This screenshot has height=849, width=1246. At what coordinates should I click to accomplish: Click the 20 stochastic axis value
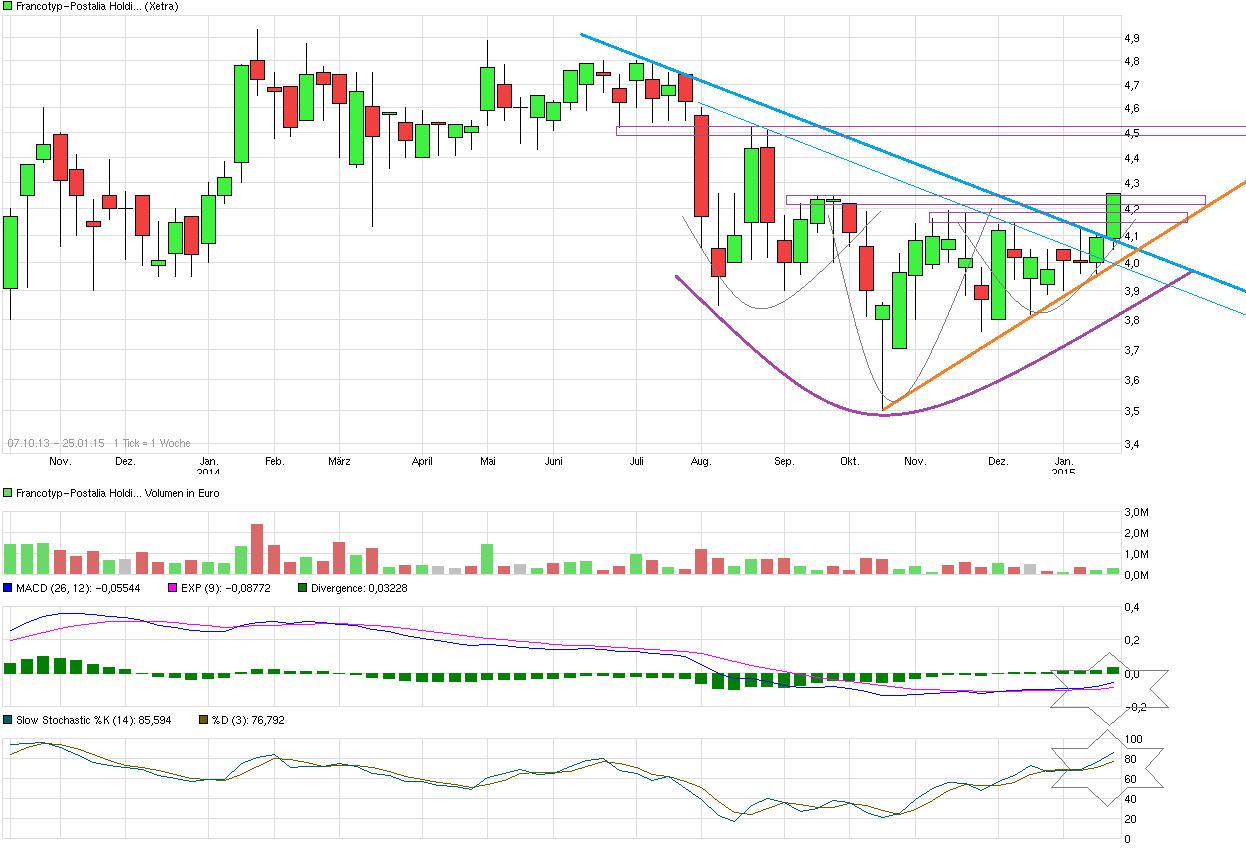point(1132,819)
